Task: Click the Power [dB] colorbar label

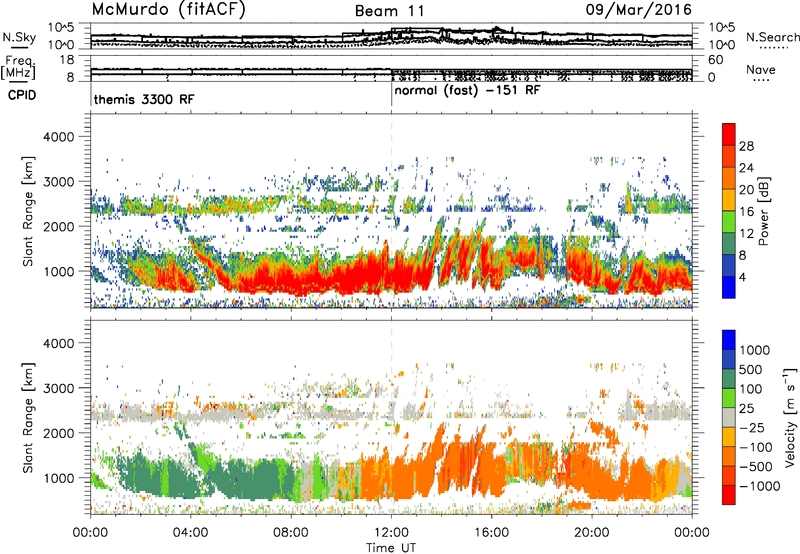Action: click(x=764, y=211)
